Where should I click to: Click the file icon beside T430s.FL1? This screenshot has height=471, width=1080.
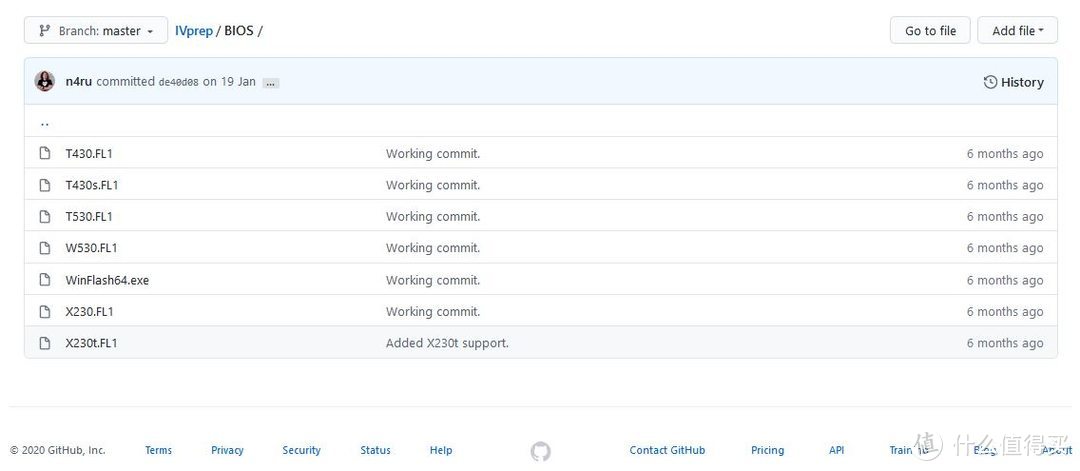point(45,185)
